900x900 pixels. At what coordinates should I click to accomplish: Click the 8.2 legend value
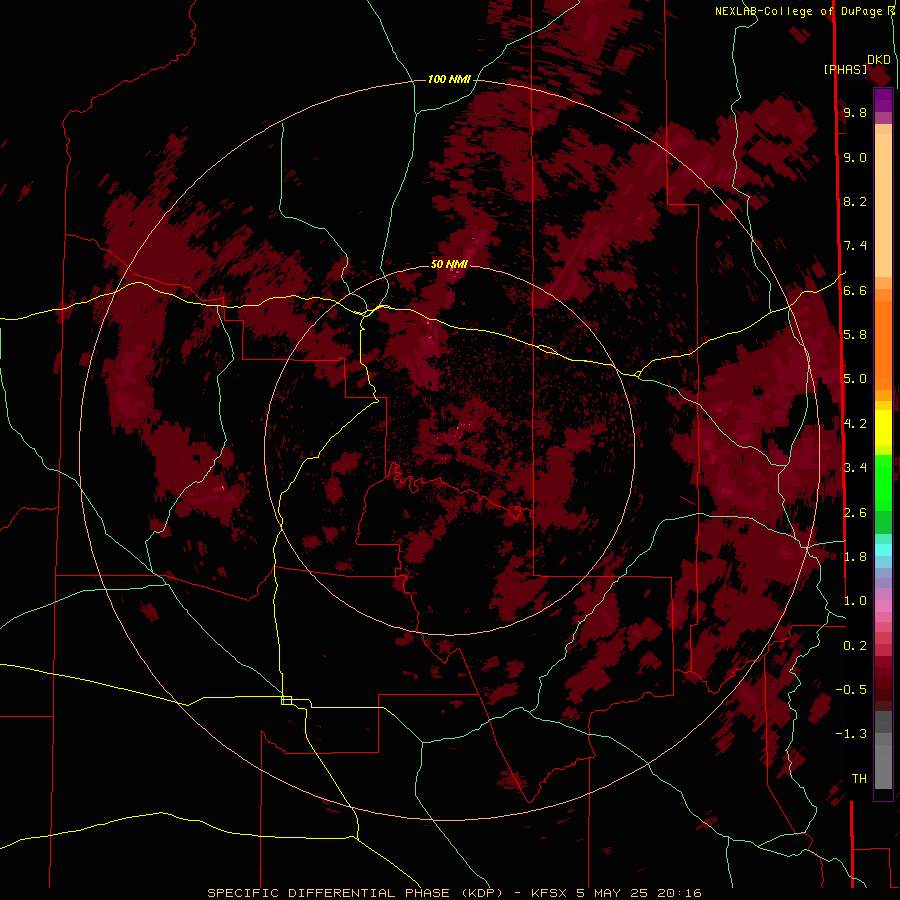pos(855,201)
